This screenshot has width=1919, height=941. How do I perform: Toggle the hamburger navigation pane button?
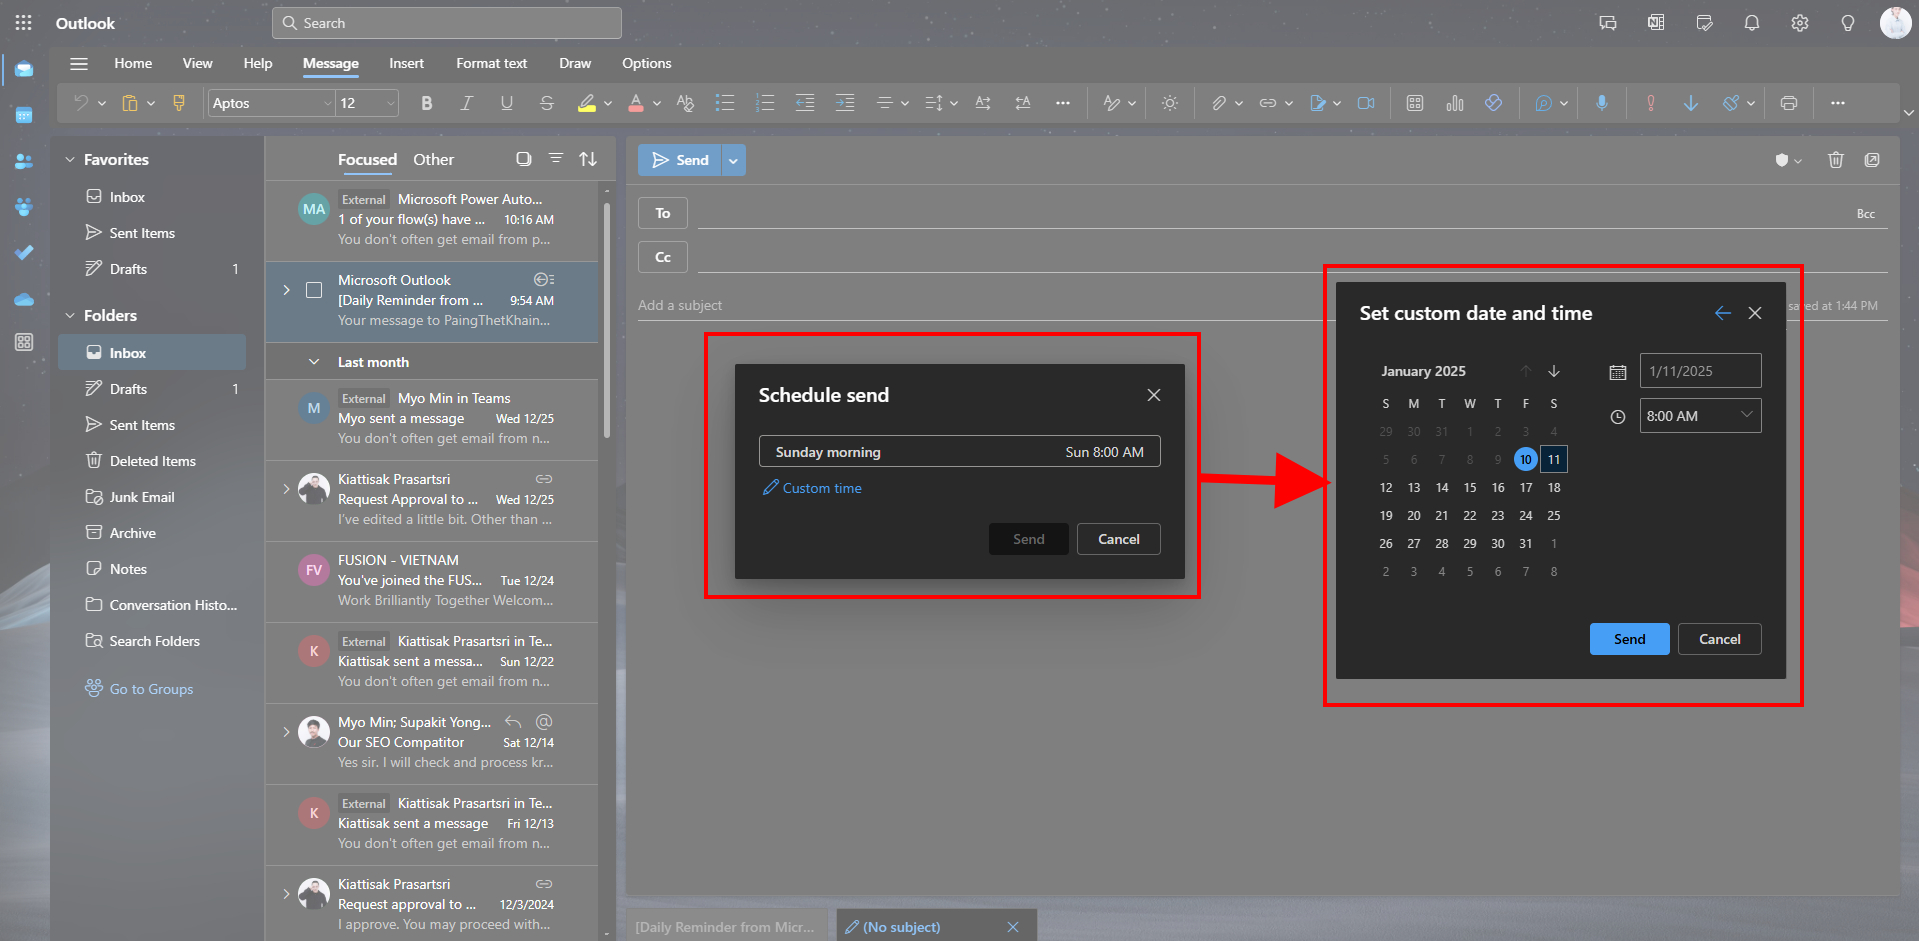[79, 64]
